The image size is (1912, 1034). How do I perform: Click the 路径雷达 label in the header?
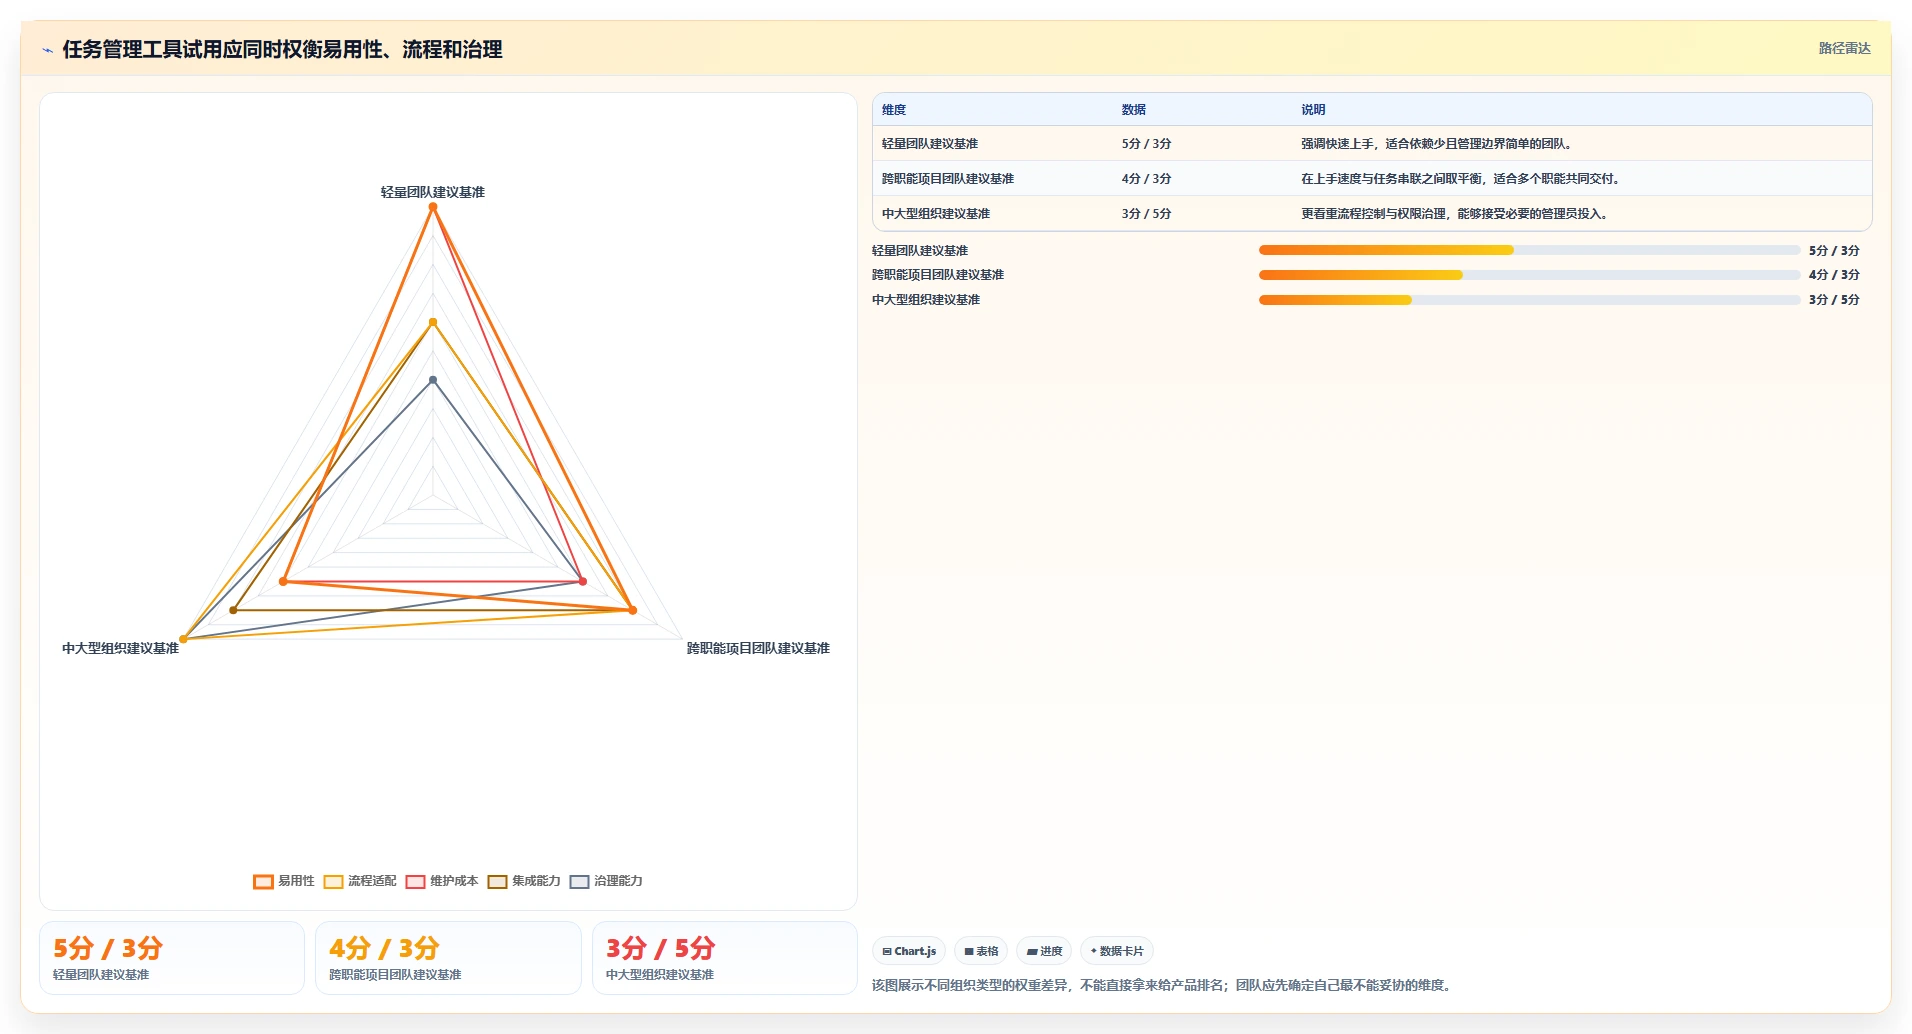click(x=1844, y=48)
